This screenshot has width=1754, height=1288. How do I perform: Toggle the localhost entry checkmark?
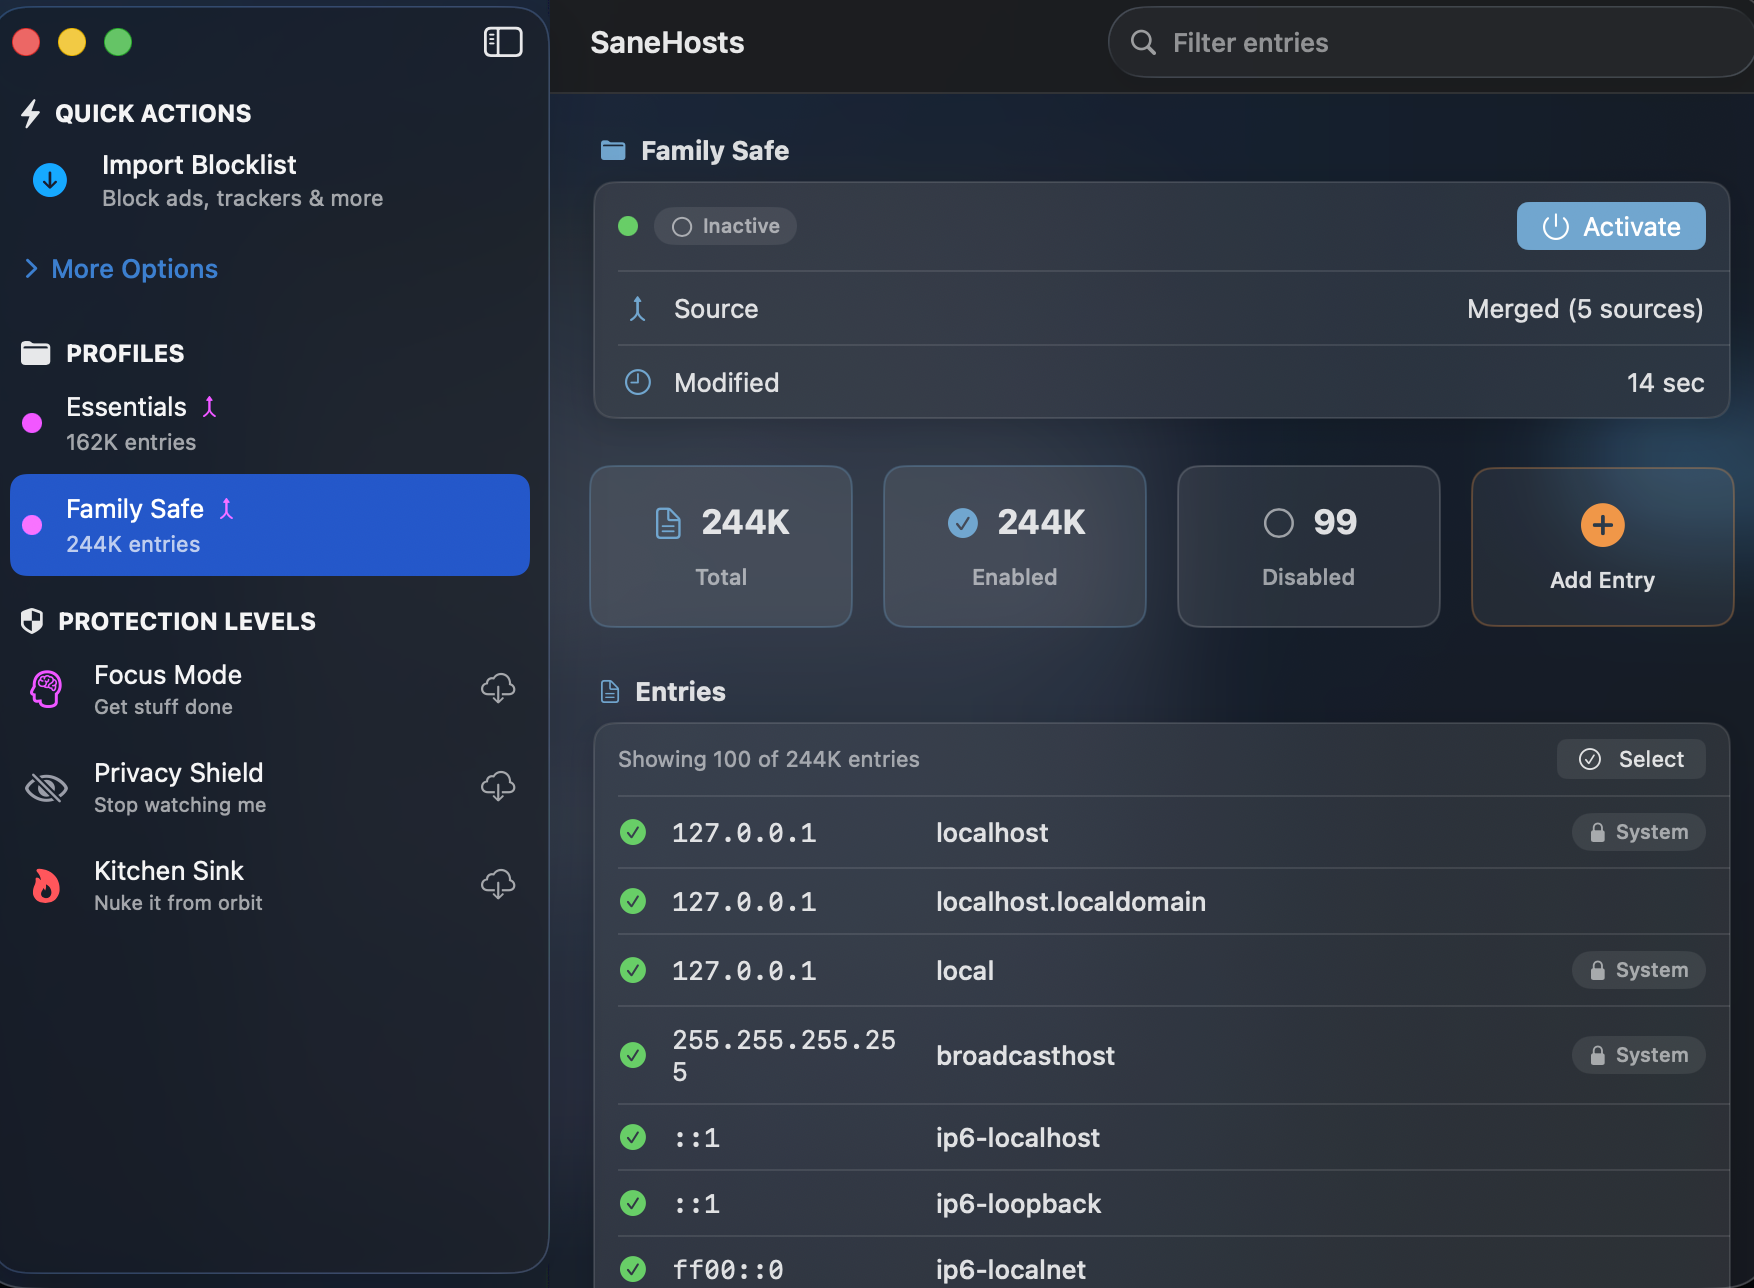633,832
